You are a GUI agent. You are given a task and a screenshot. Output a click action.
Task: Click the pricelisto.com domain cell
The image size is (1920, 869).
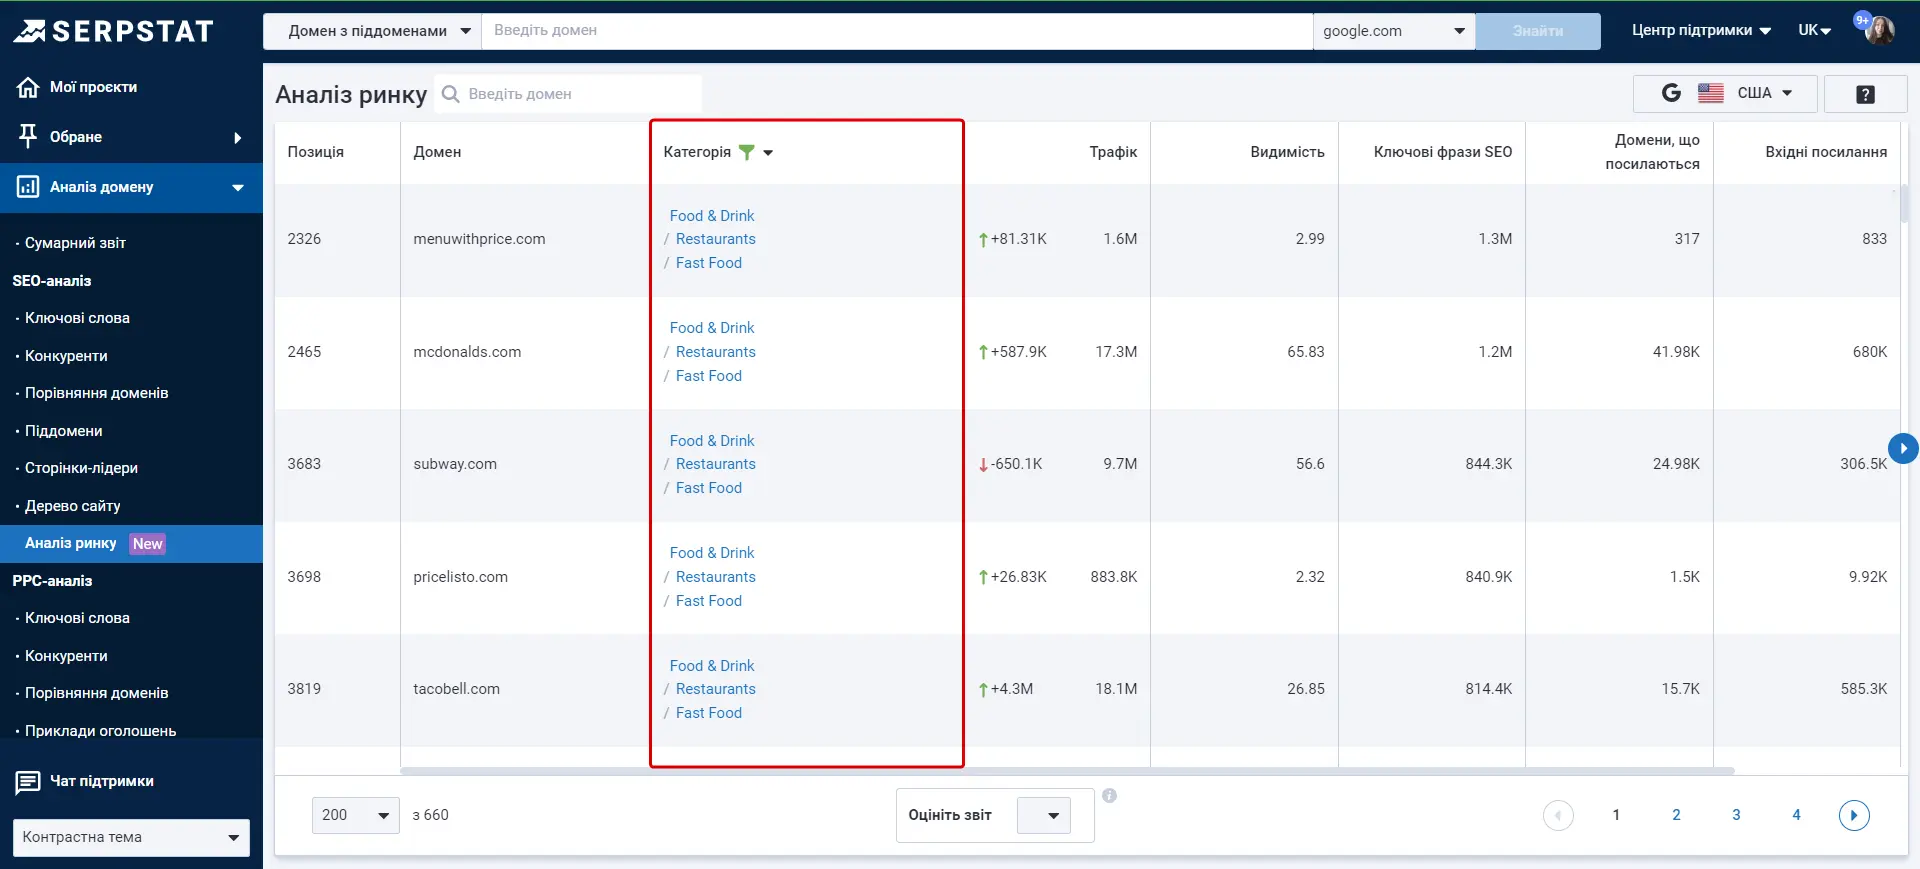[x=460, y=577]
